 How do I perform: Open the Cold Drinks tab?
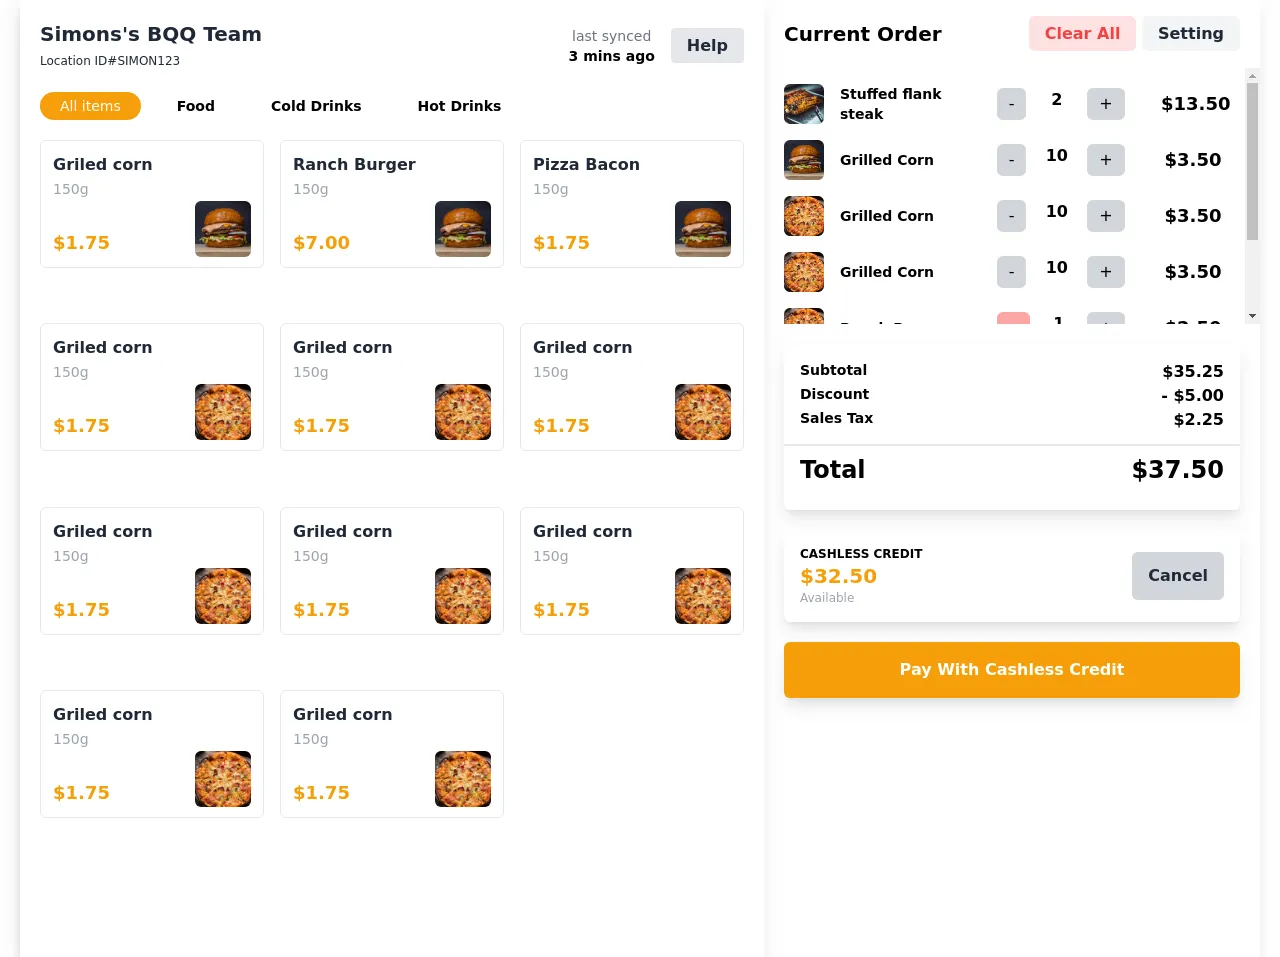click(x=316, y=106)
